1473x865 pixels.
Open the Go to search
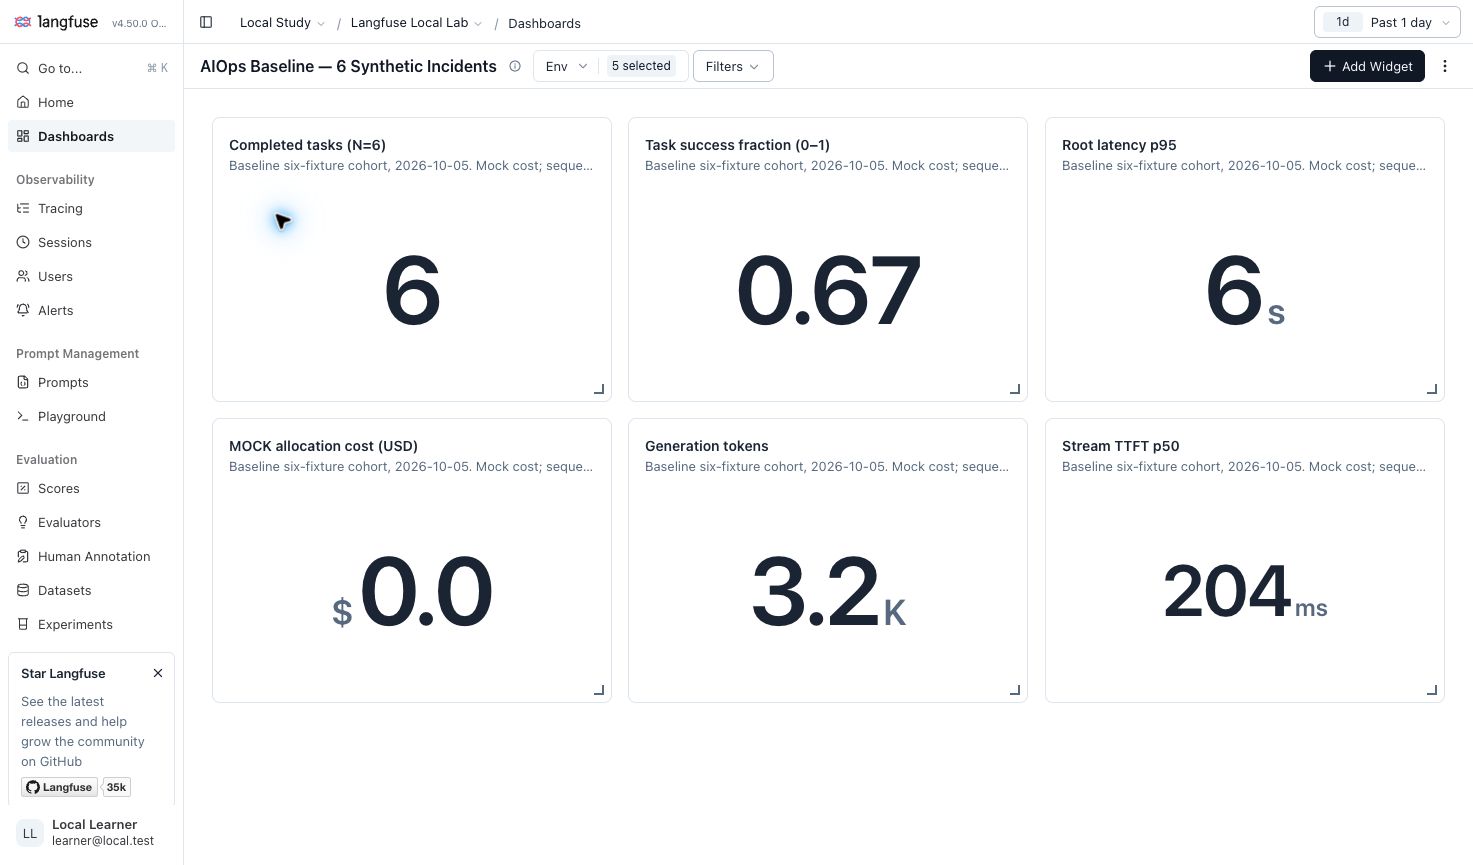coord(92,68)
